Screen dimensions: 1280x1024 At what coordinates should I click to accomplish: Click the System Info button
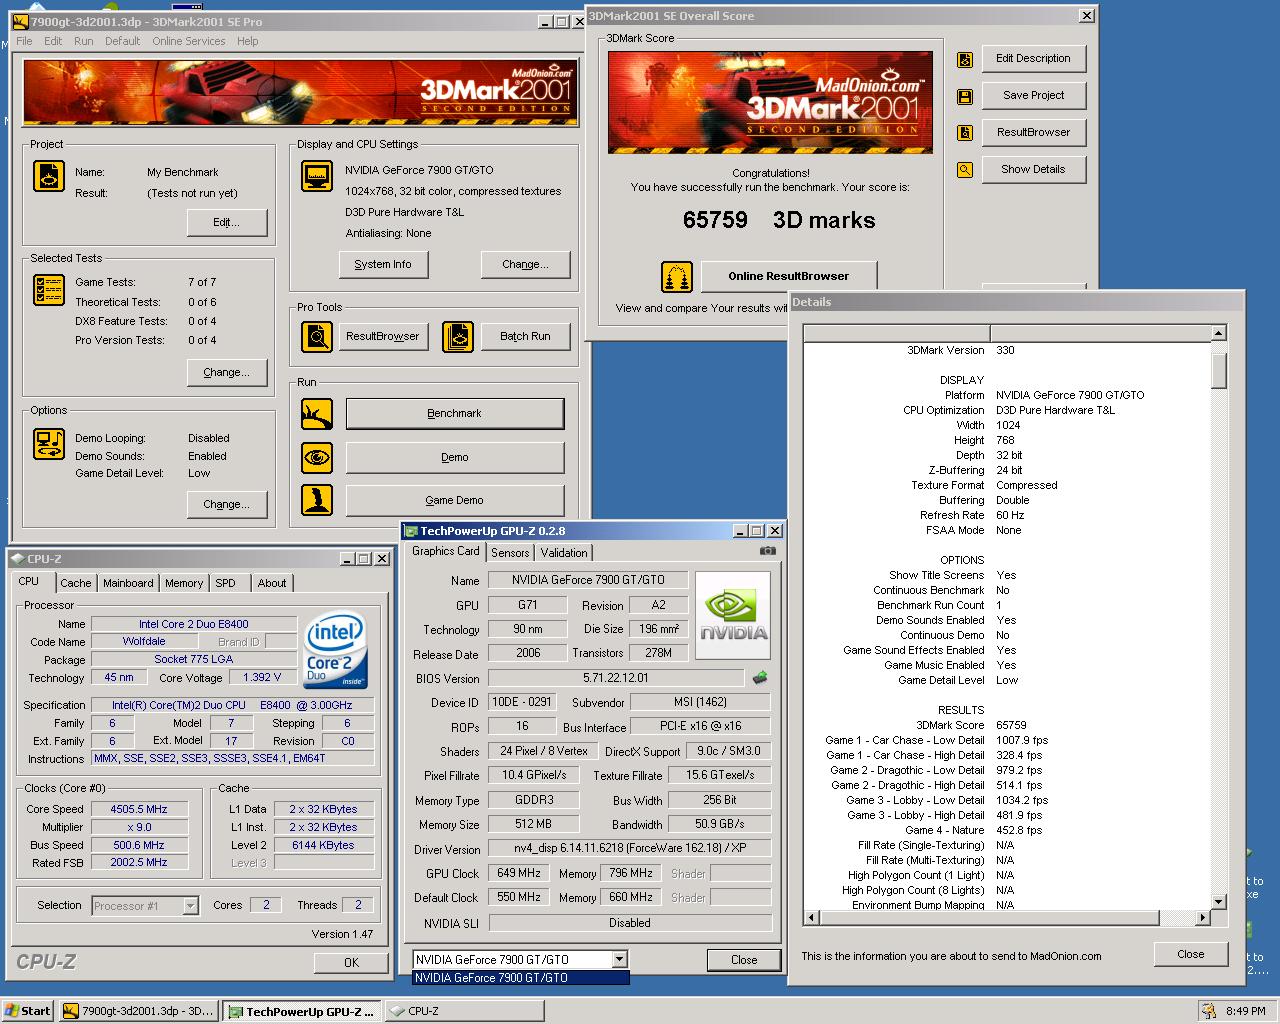point(383,264)
